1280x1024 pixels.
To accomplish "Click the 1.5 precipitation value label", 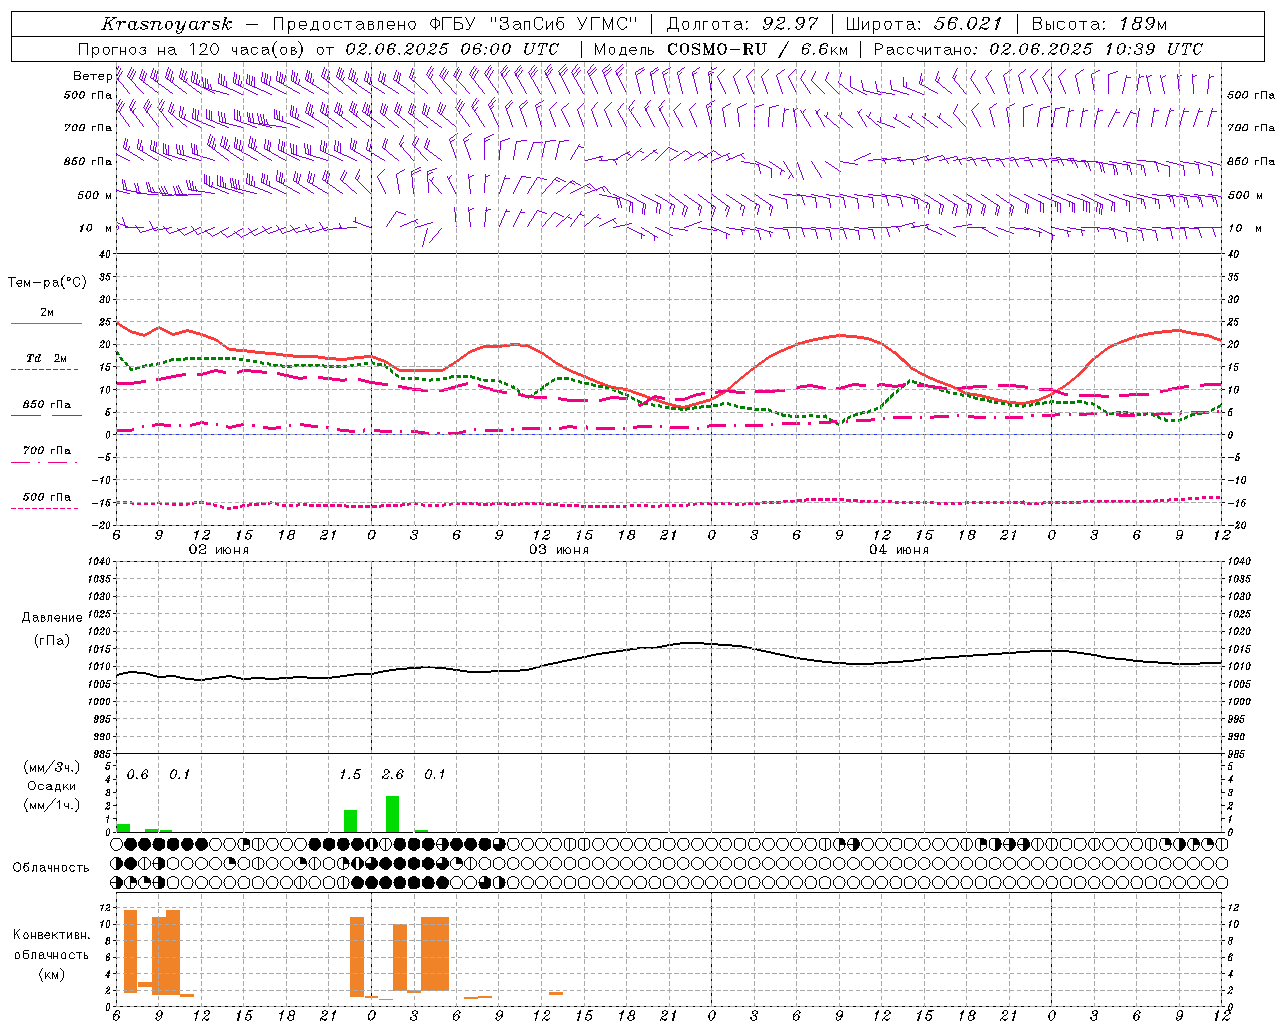I will click(x=350, y=775).
